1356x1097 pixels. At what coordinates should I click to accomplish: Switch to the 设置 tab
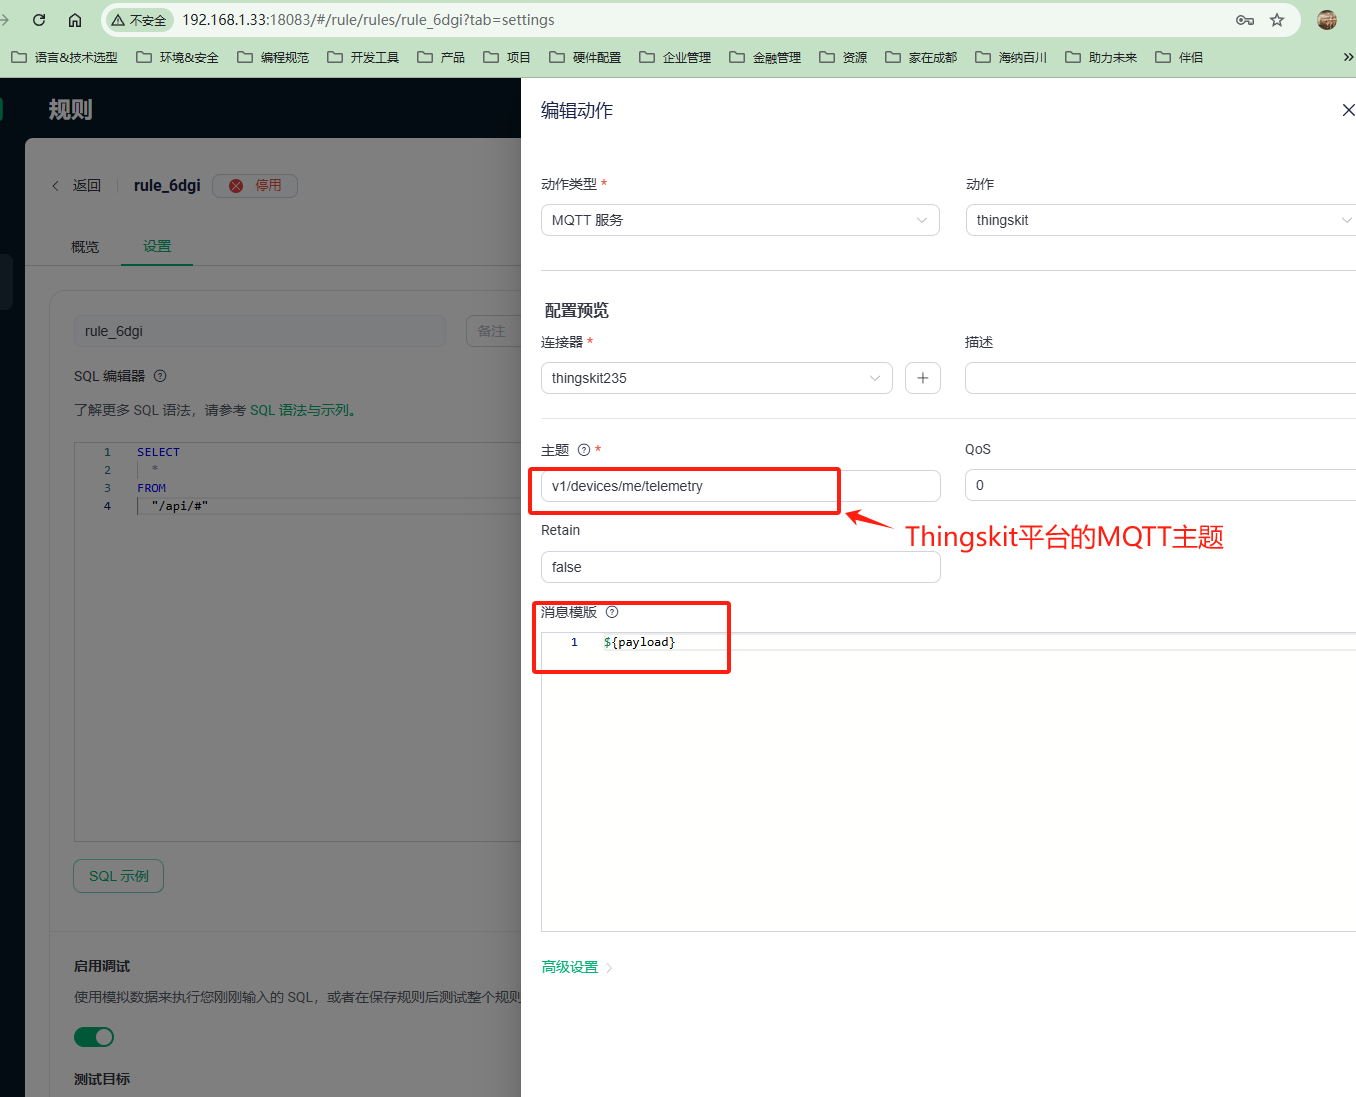157,246
